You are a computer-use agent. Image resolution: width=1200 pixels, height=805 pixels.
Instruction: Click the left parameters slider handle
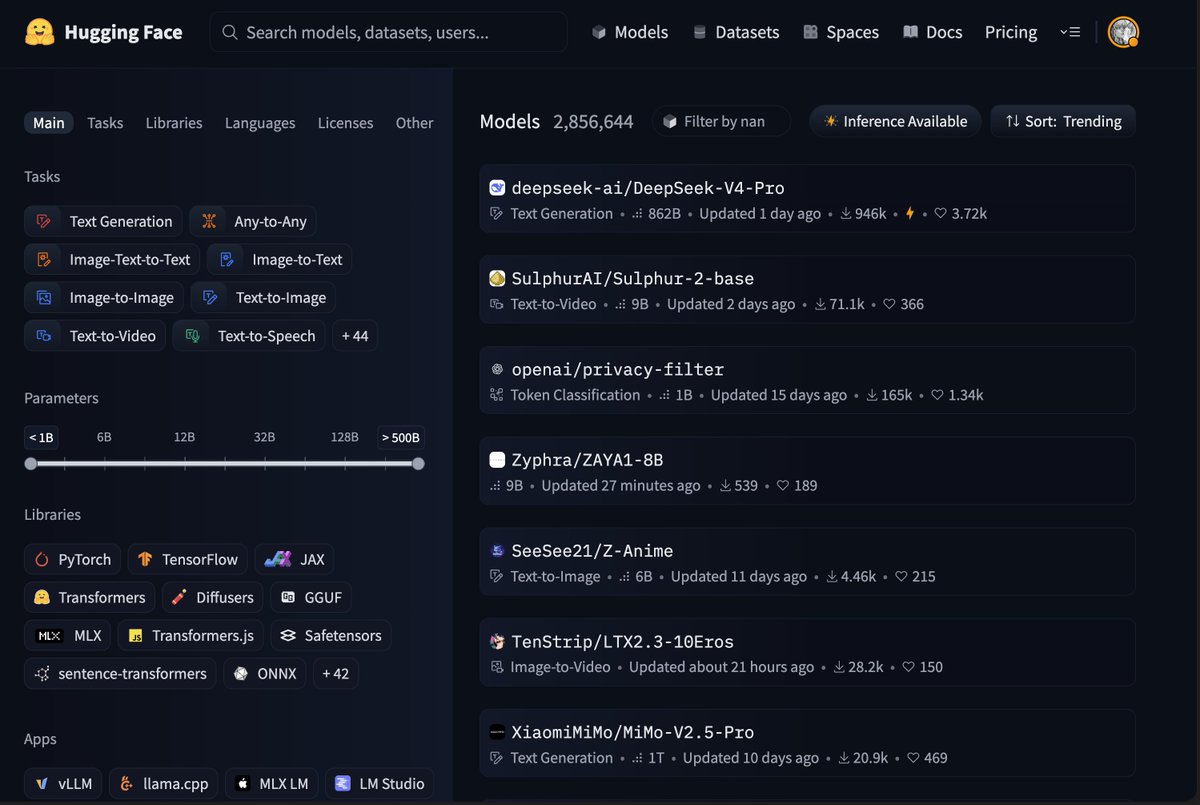point(31,464)
